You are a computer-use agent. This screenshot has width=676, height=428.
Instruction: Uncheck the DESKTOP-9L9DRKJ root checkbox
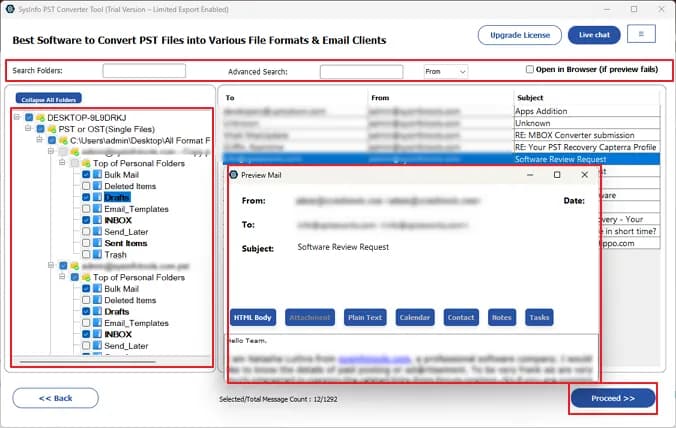click(x=29, y=117)
